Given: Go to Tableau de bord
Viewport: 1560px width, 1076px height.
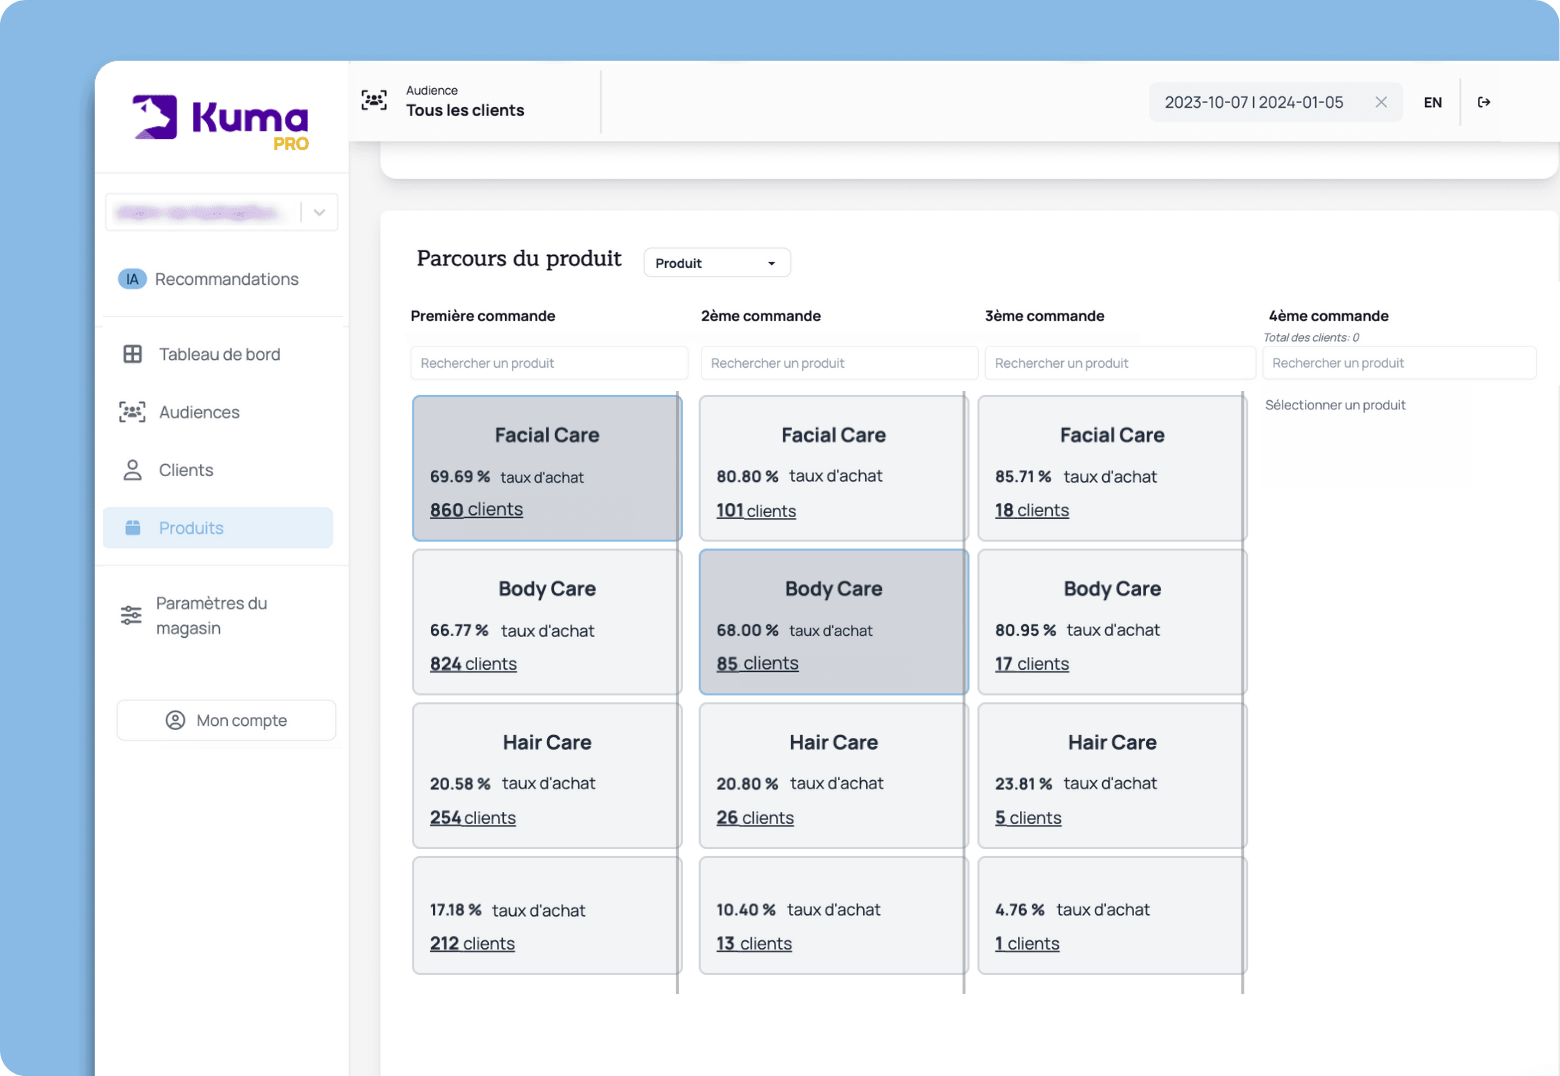Looking at the screenshot, I should pyautogui.click(x=218, y=354).
